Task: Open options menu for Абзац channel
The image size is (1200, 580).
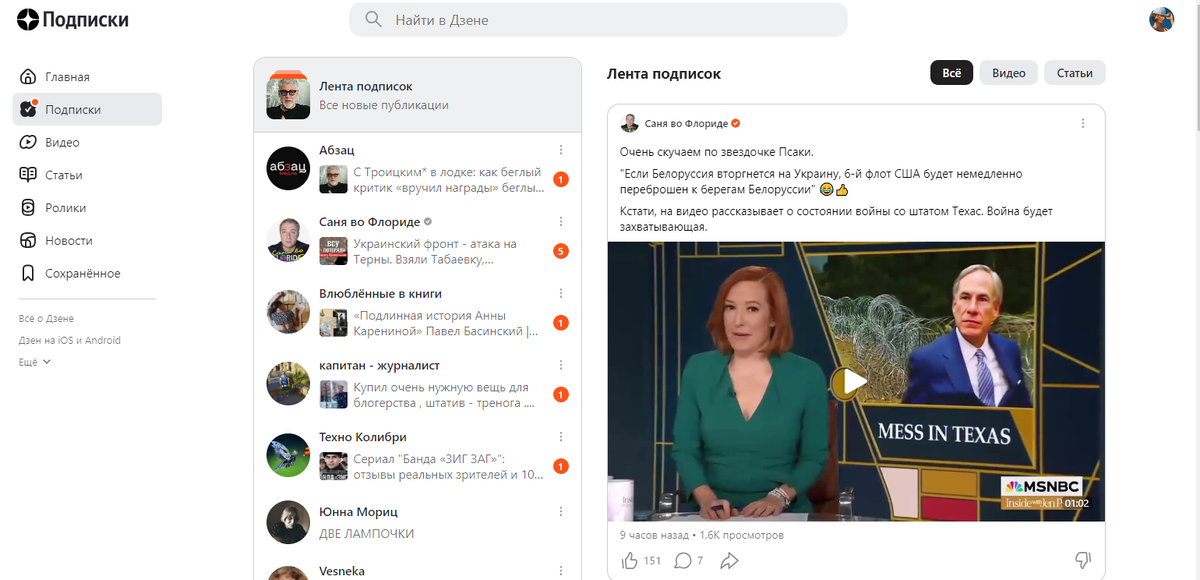Action: click(561, 150)
